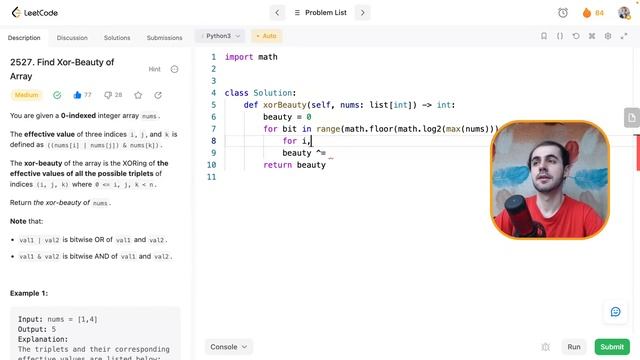This screenshot has width=640, height=360.
Task: Click the format code braces icon
Action: [x=560, y=36]
